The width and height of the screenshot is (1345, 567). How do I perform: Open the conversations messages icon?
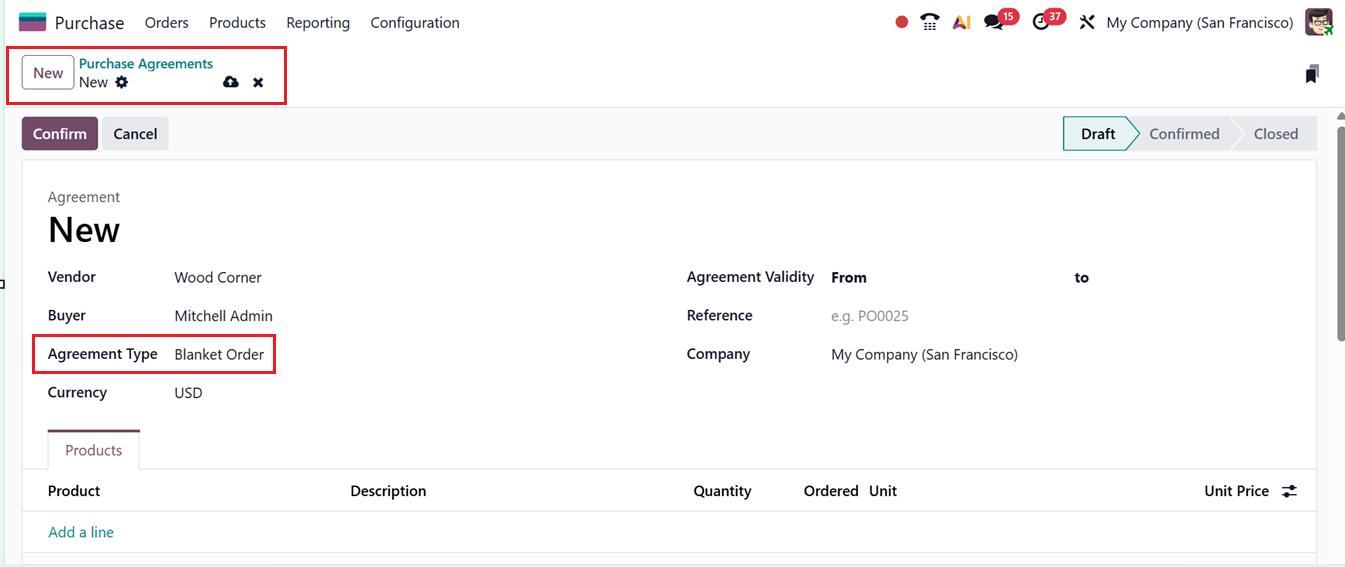pos(993,22)
